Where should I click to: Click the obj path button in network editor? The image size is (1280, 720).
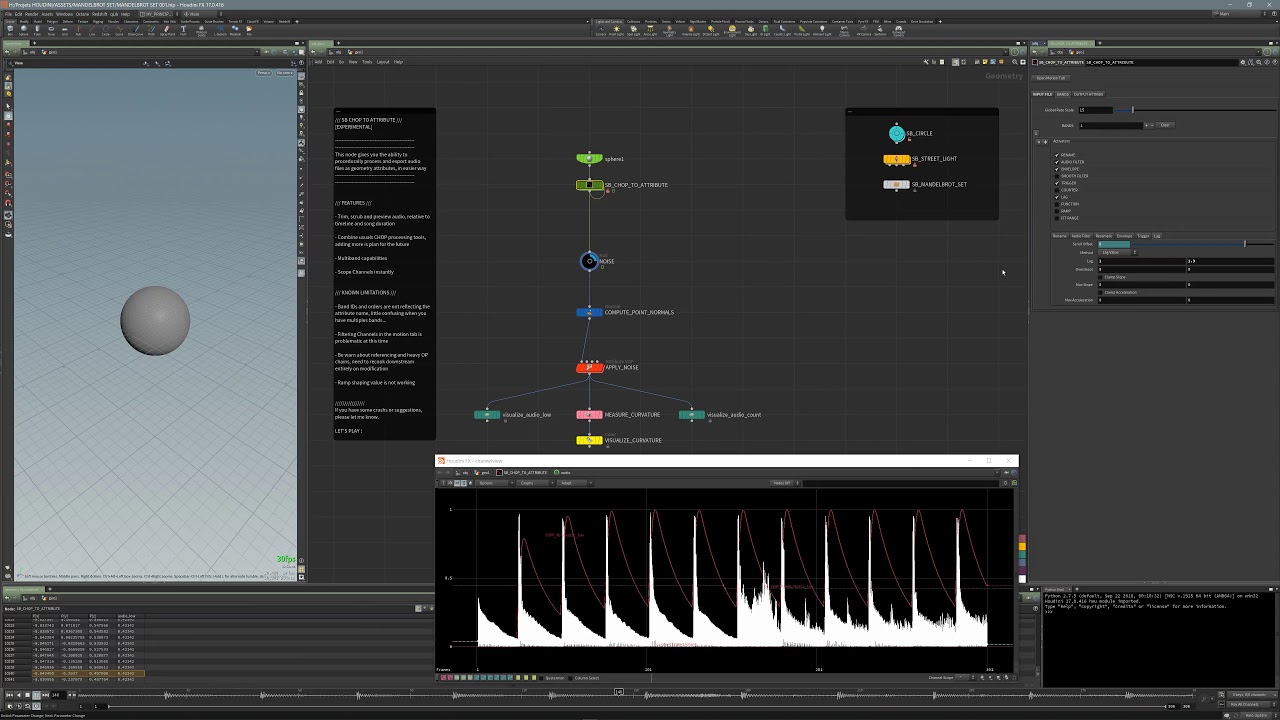336,52
